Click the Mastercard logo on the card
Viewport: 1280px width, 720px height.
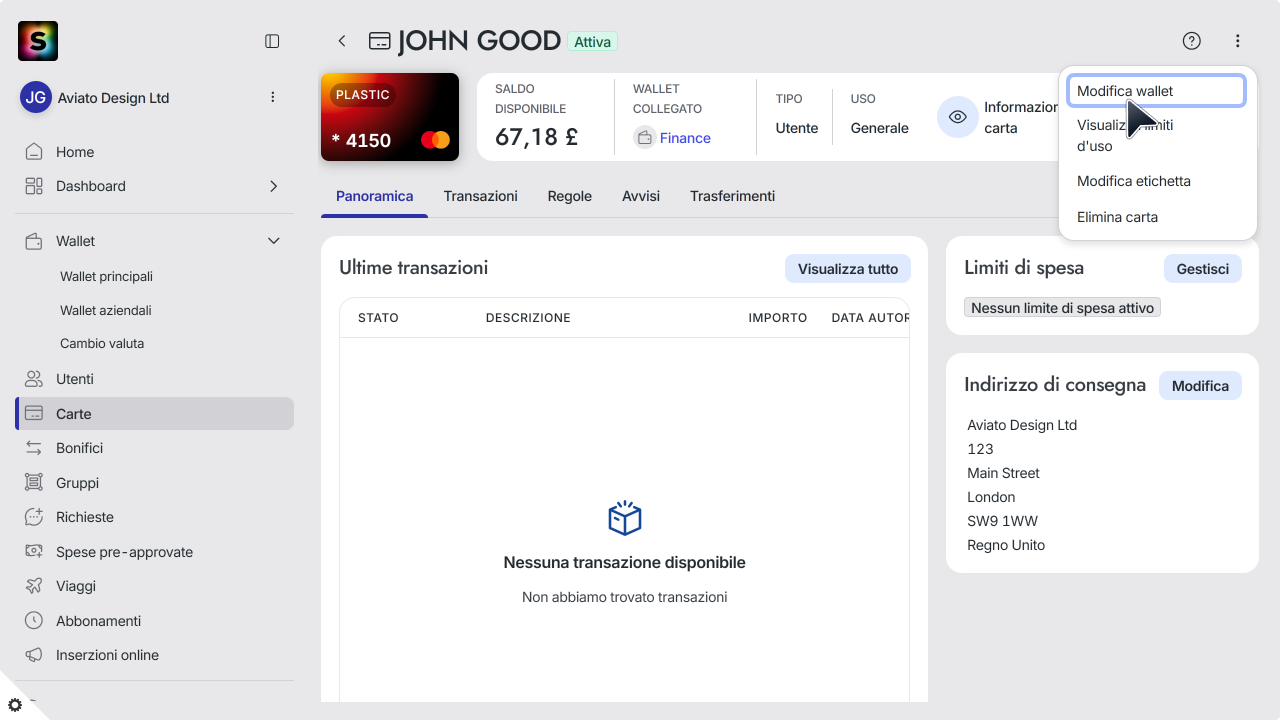point(435,140)
